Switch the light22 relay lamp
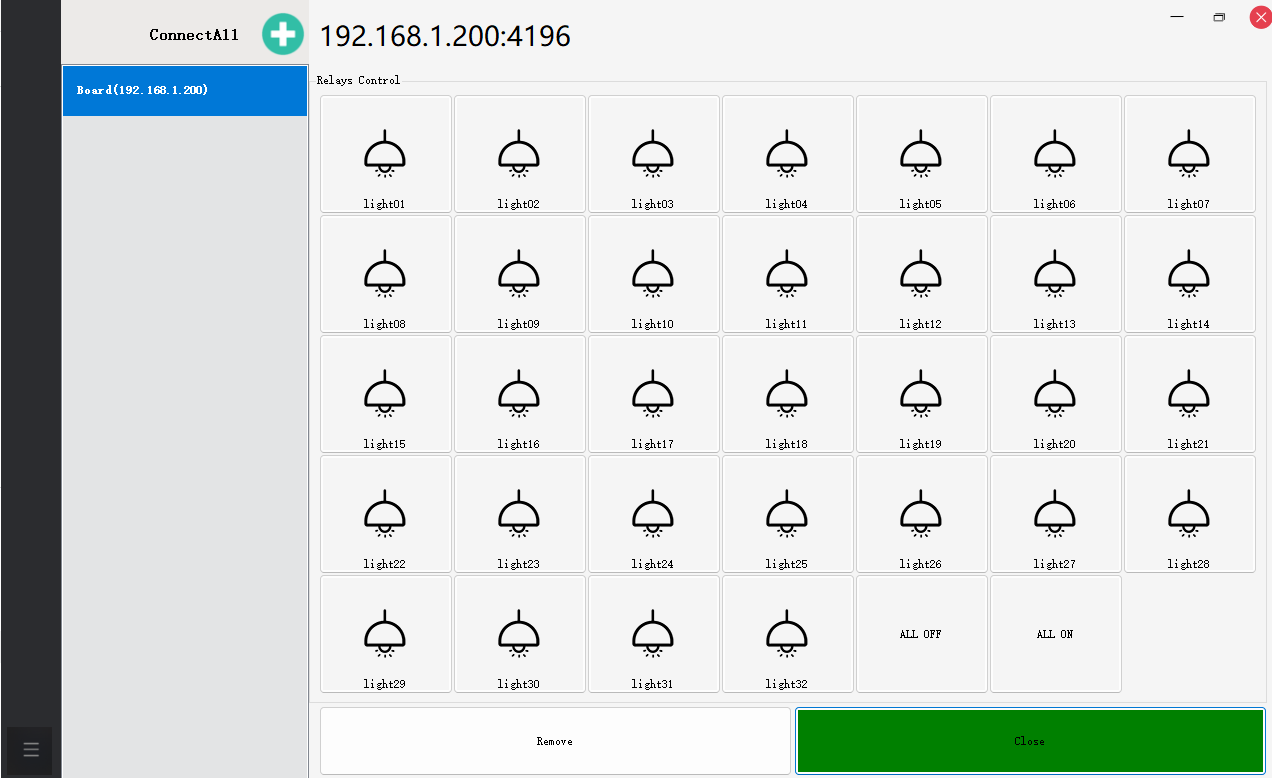The image size is (1272, 778). 385,514
